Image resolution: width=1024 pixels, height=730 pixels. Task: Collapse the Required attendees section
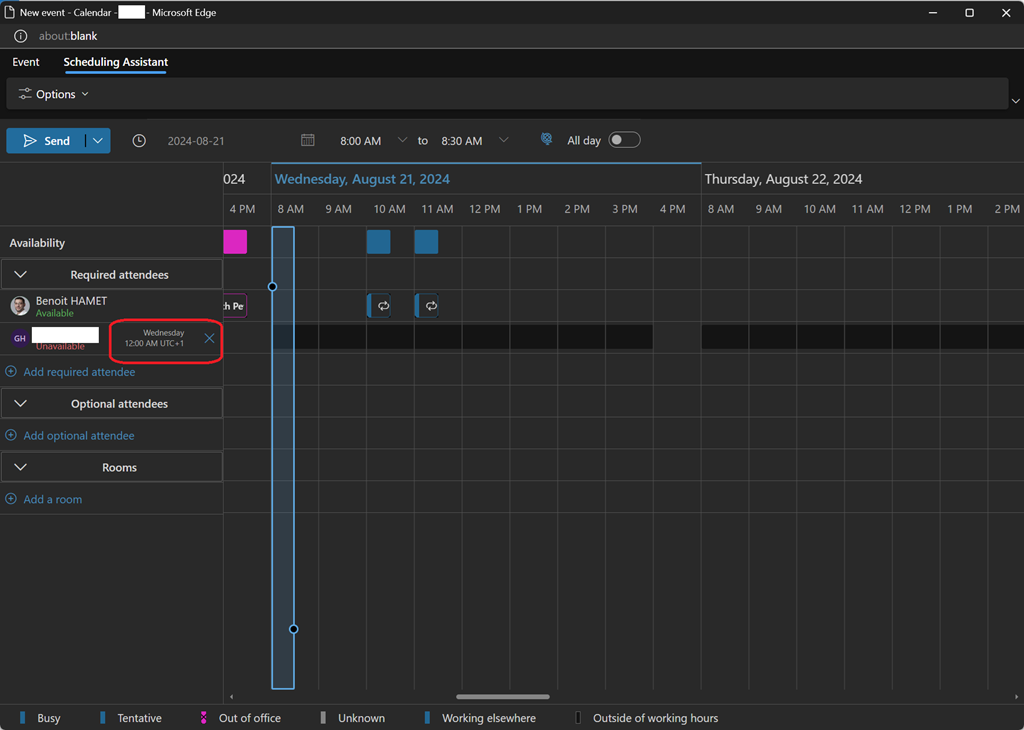pos(20,275)
